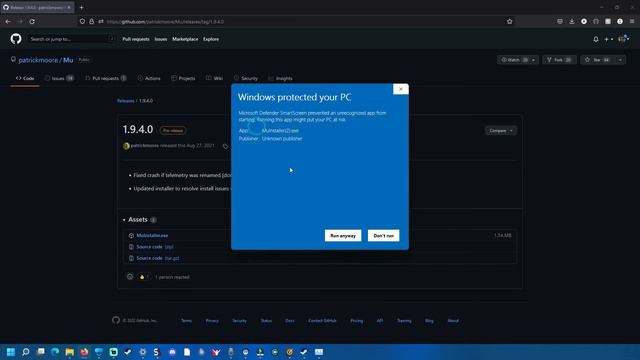Expand the Watch options arrow
The width and height of the screenshot is (640, 360).
[x=533, y=60]
